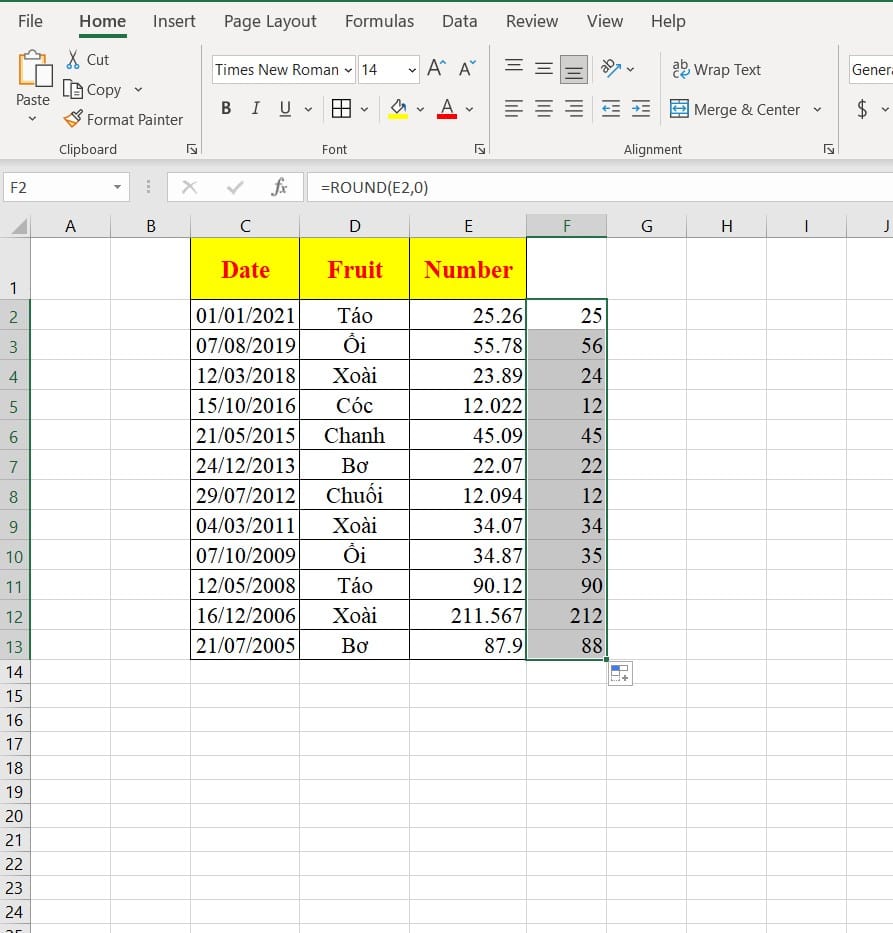Click the Merge & Center button
This screenshot has width=893, height=933.
[735, 109]
